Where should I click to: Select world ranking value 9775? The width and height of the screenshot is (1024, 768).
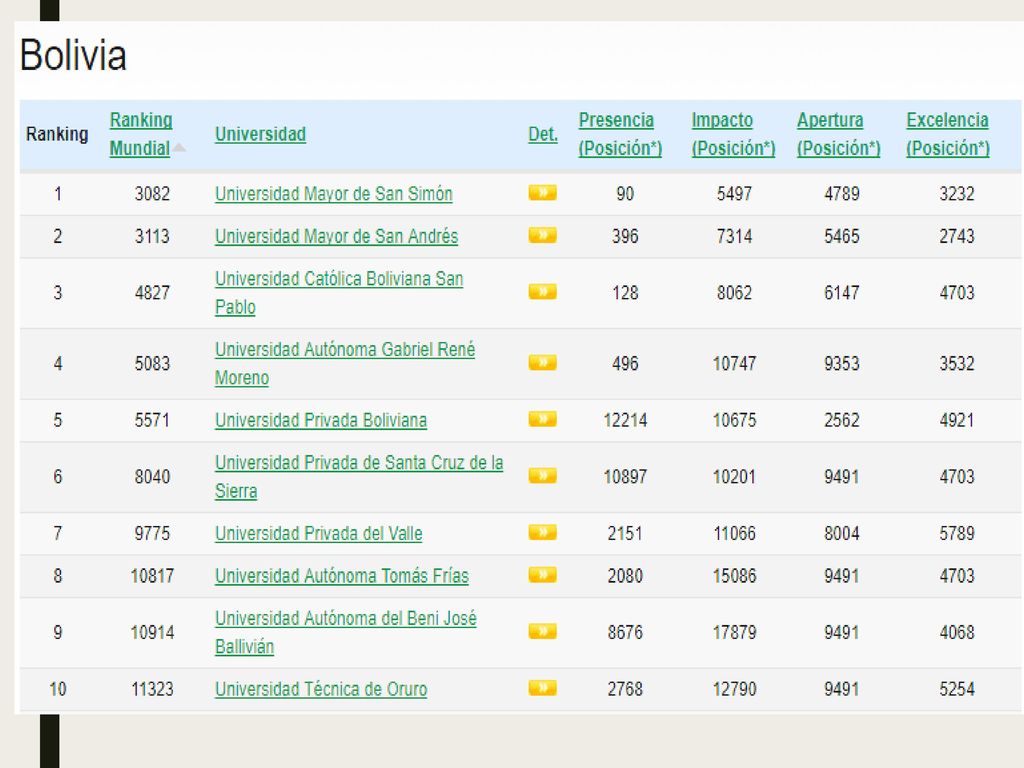[152, 534]
